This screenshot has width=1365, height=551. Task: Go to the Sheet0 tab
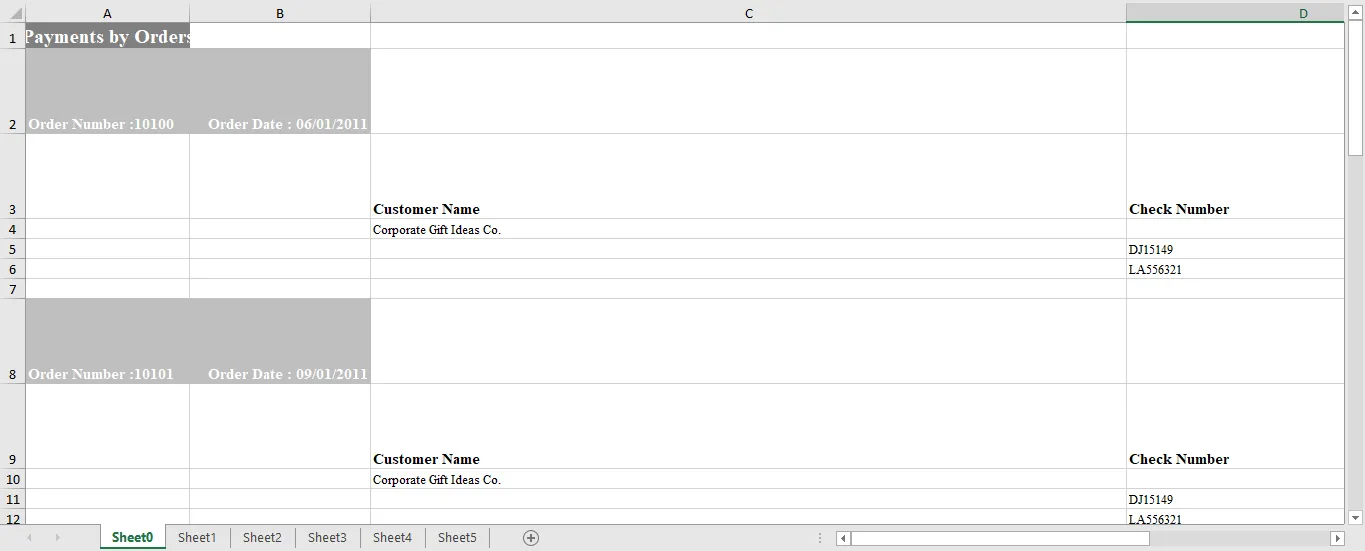click(132, 538)
